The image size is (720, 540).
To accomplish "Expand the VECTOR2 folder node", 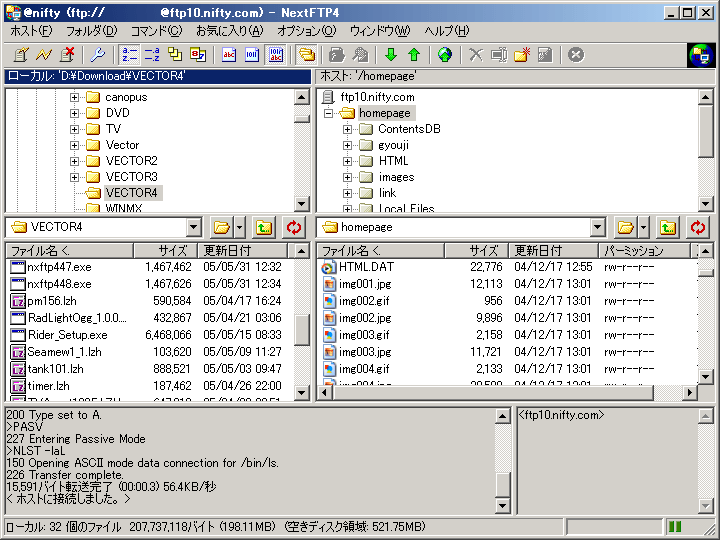I will pos(74,161).
